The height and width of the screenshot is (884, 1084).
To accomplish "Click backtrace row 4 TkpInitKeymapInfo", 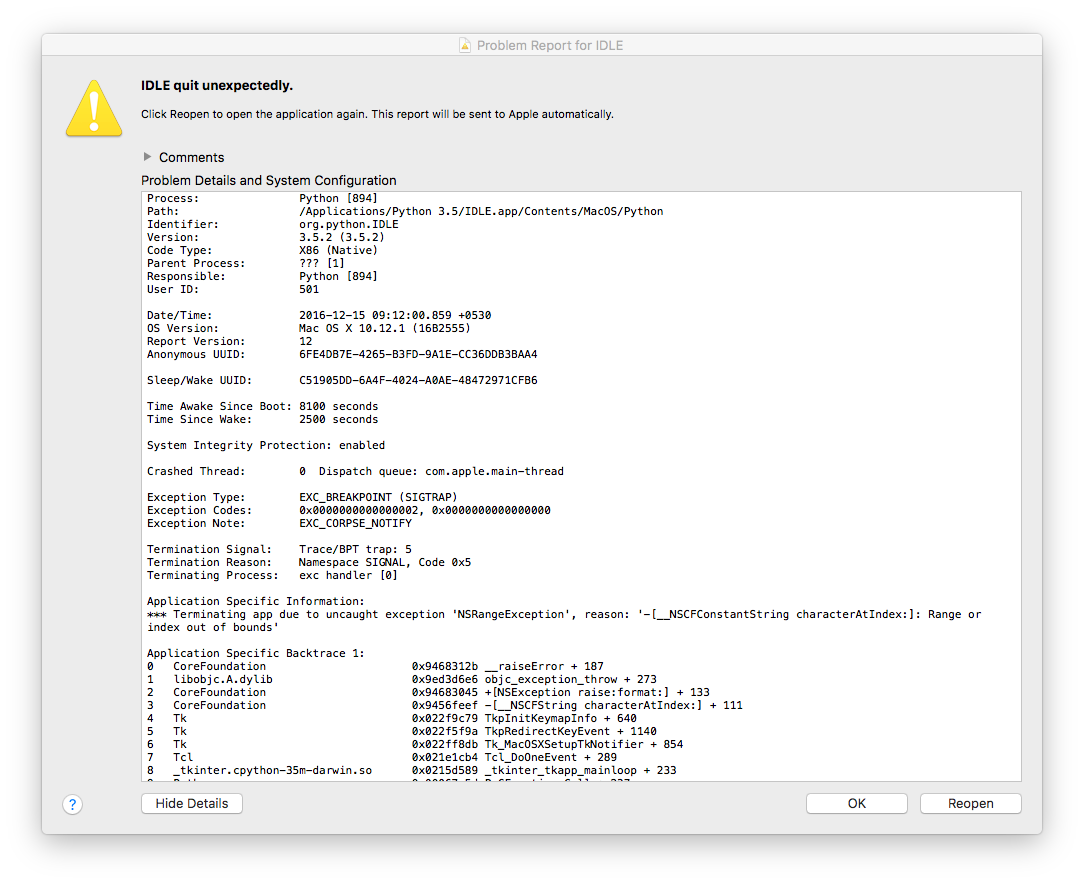I will [x=391, y=718].
